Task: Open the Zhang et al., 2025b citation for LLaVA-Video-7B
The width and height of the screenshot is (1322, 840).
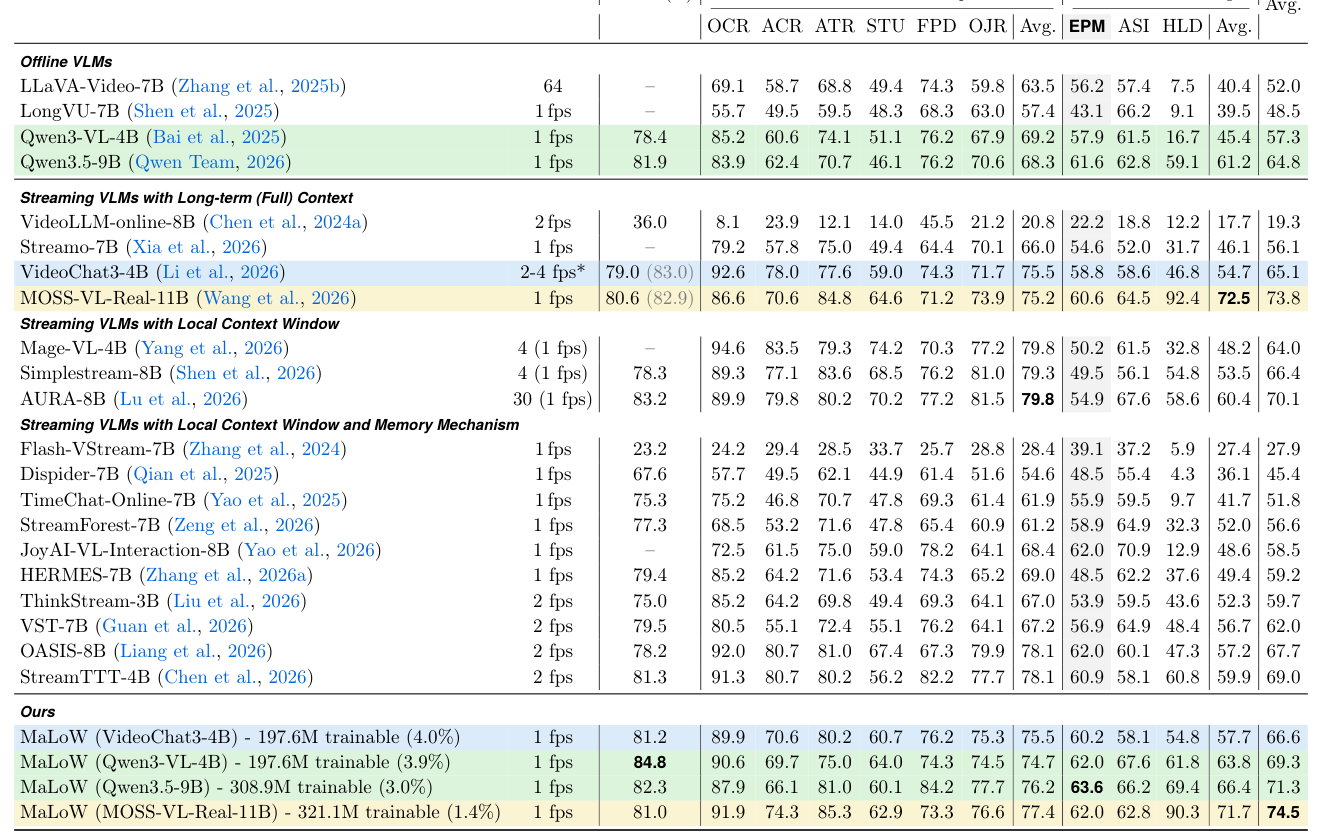Action: tap(258, 86)
